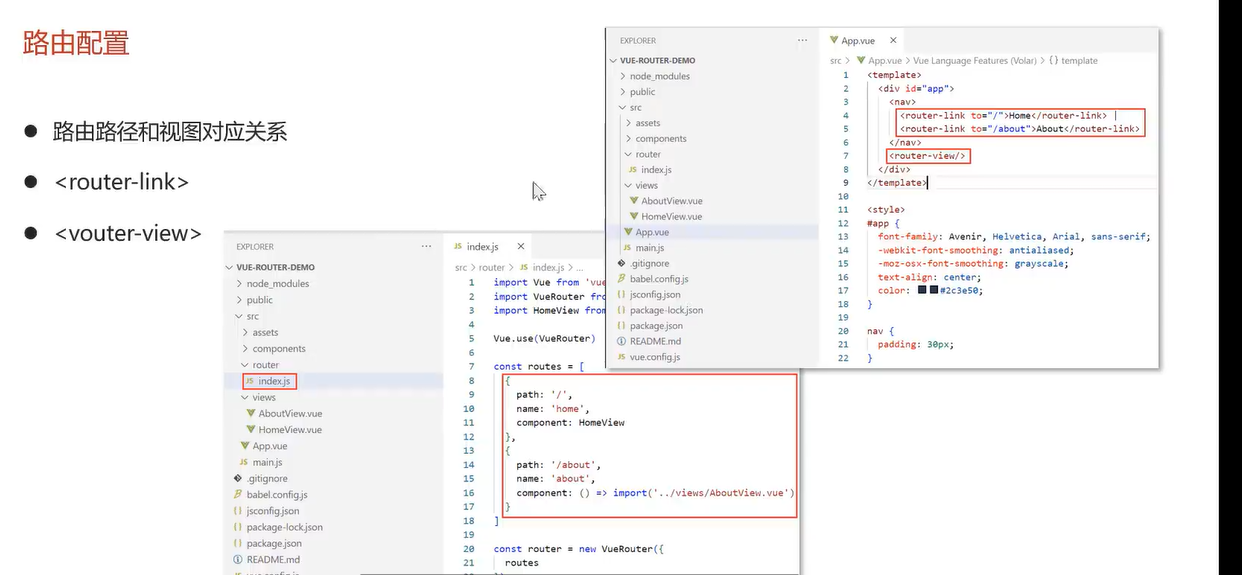Image resolution: width=1242 pixels, height=575 pixels.
Task: Click the '<router-view/>' code line
Action: tap(929, 156)
